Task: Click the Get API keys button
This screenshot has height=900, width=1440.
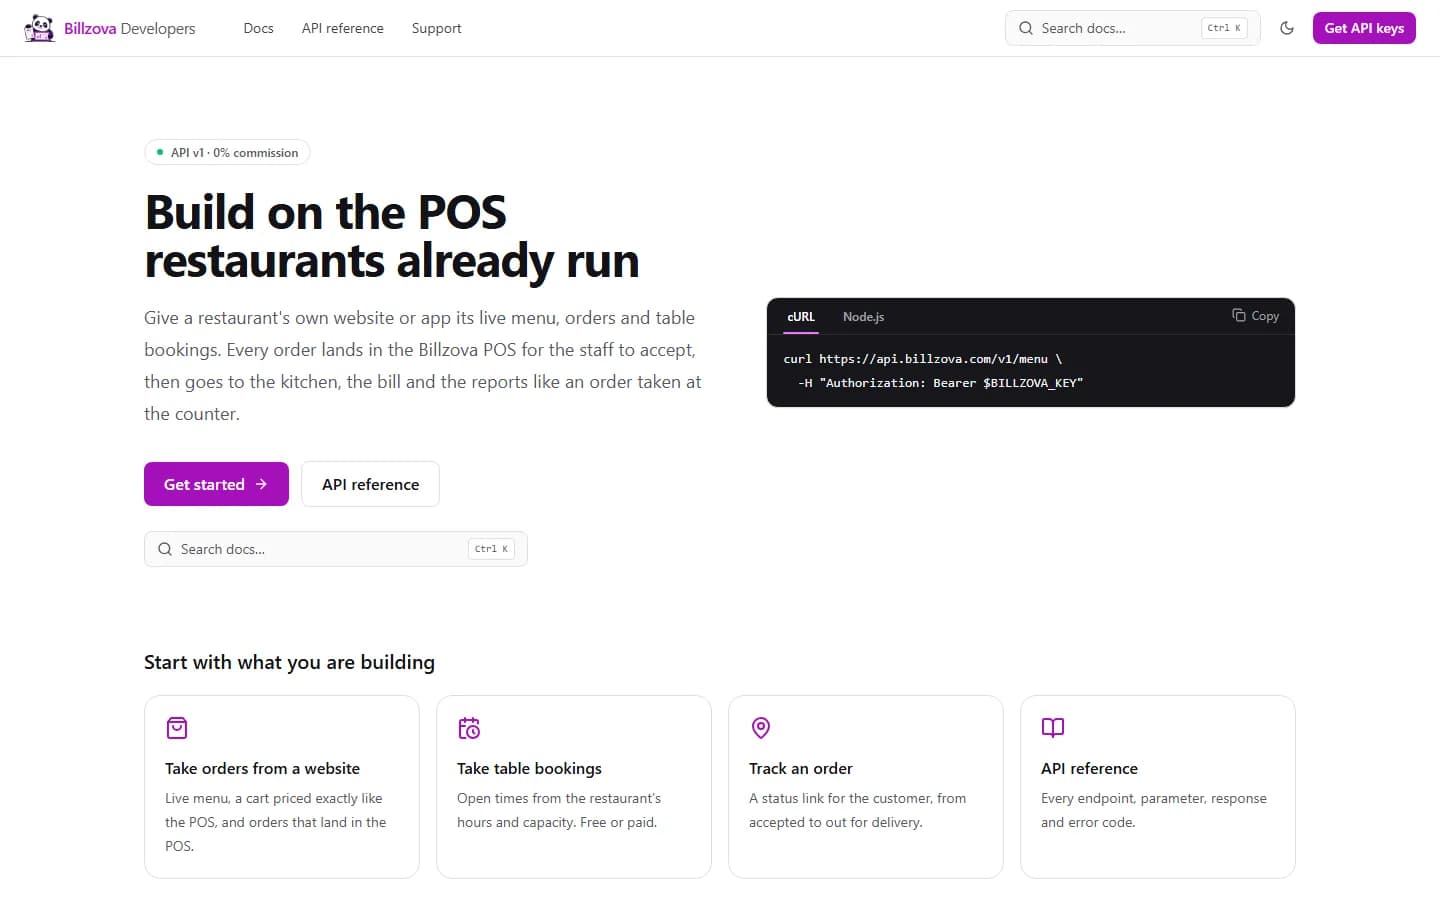Action: [1364, 28]
